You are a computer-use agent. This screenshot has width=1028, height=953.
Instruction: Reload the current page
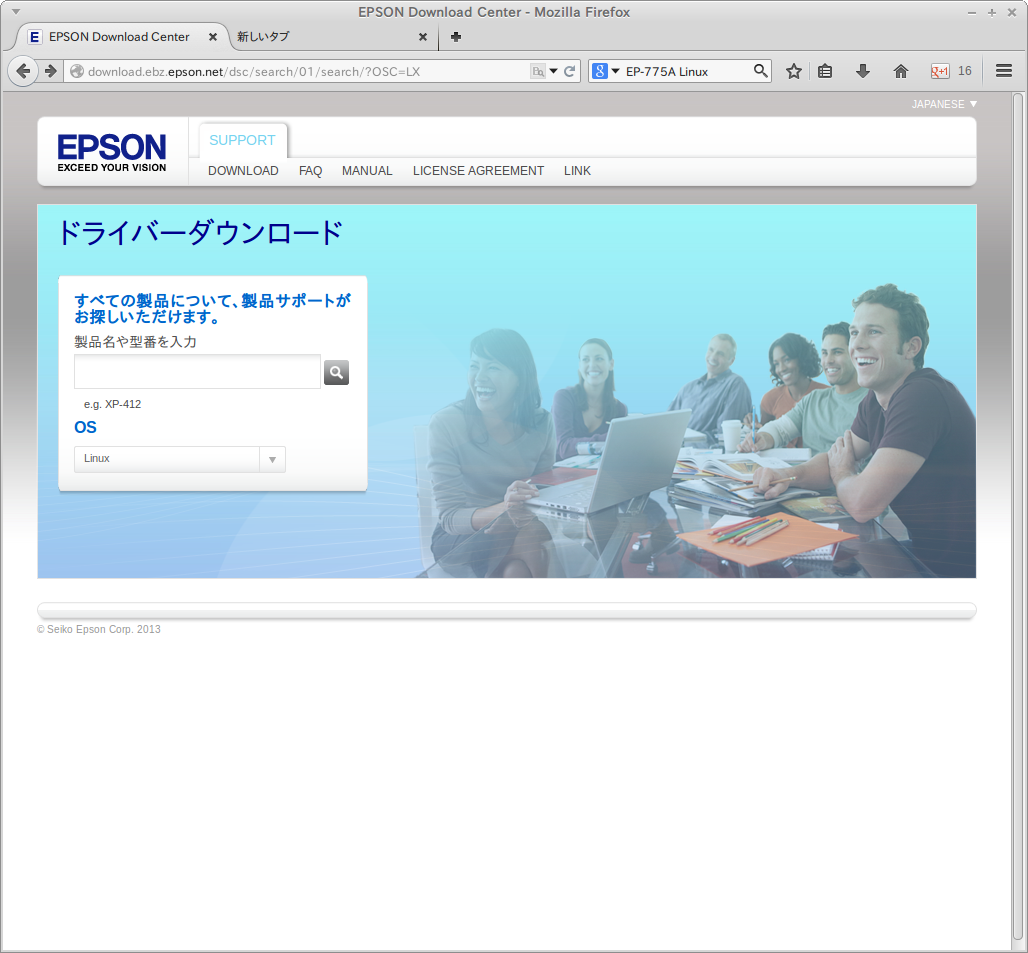pyautogui.click(x=568, y=71)
